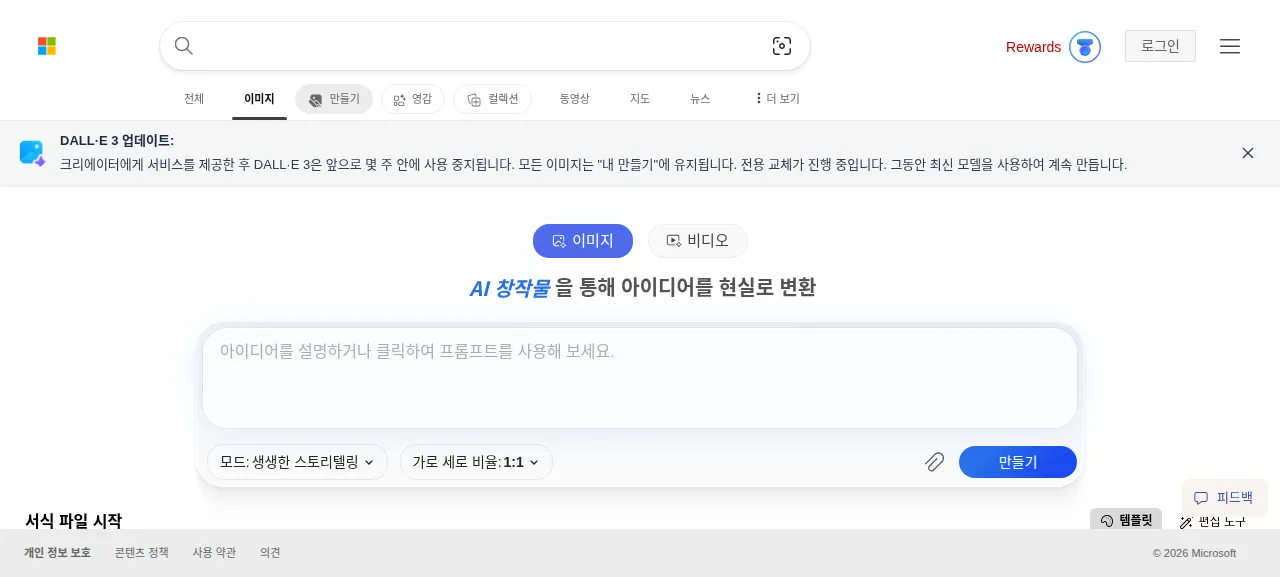The height and width of the screenshot is (577, 1280).
Task: Select the 템플릿 button
Action: 1126,520
